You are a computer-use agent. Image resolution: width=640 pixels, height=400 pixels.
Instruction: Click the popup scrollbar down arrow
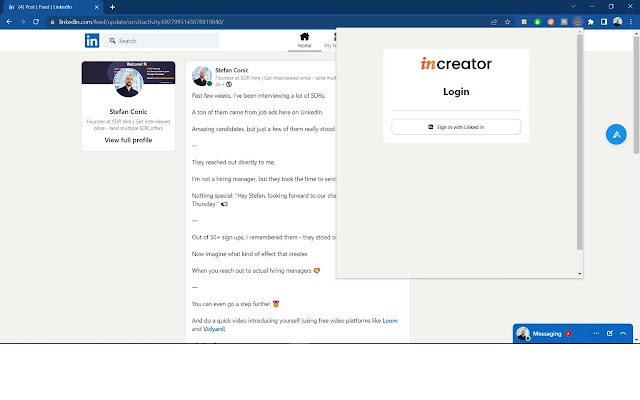580,274
